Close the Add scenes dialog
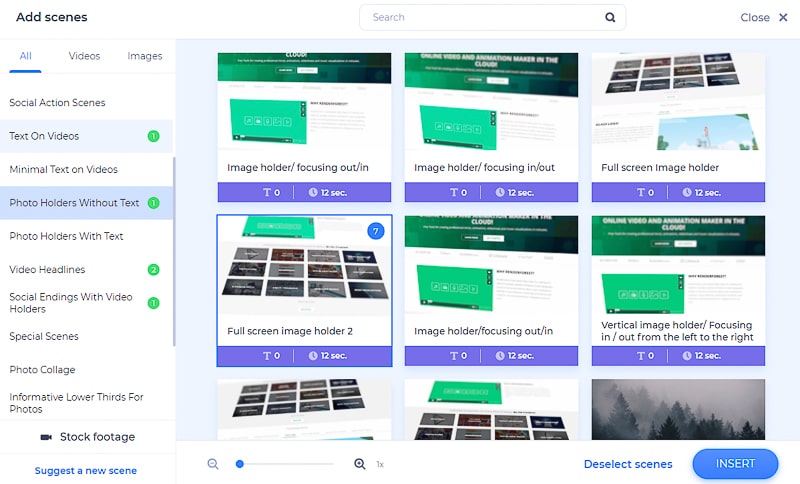The width and height of the screenshot is (800, 484). 764,17
